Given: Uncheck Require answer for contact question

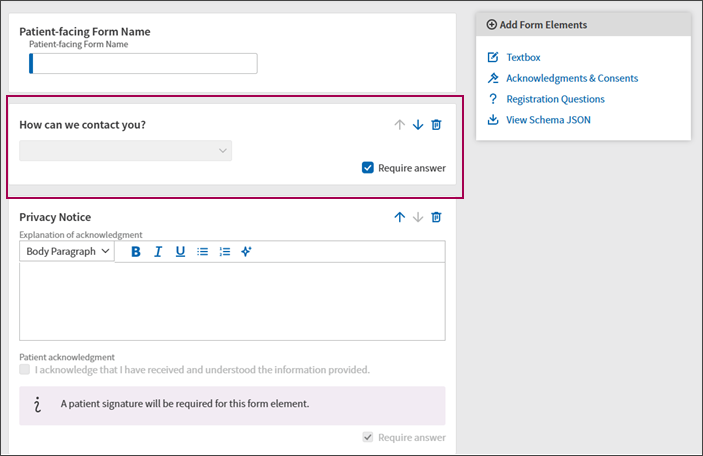Looking at the screenshot, I should [368, 168].
